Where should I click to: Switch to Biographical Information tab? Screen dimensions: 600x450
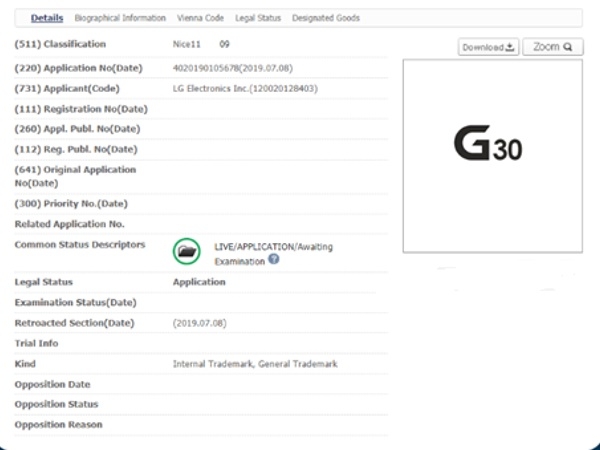(x=120, y=18)
